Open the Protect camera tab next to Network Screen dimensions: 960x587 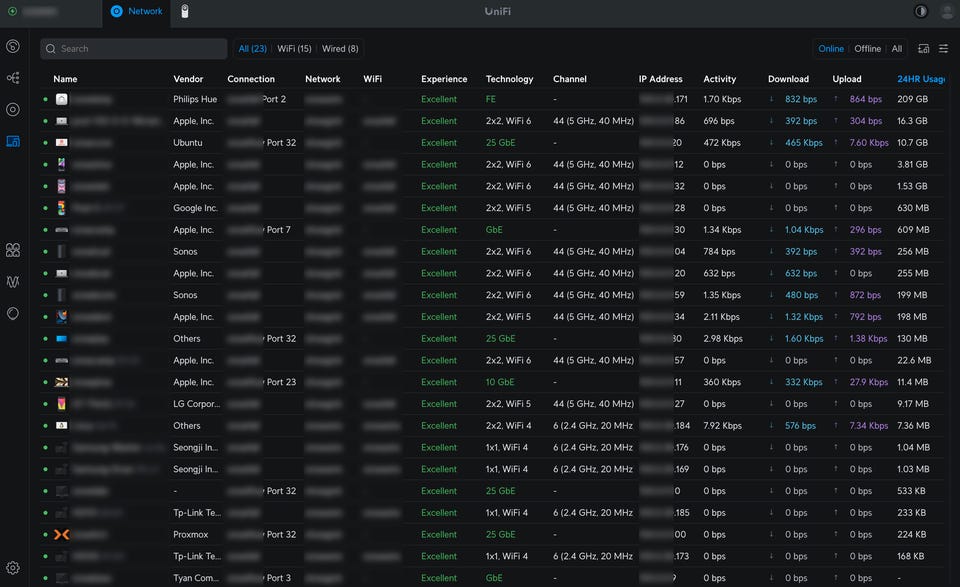pyautogui.click(x=185, y=11)
